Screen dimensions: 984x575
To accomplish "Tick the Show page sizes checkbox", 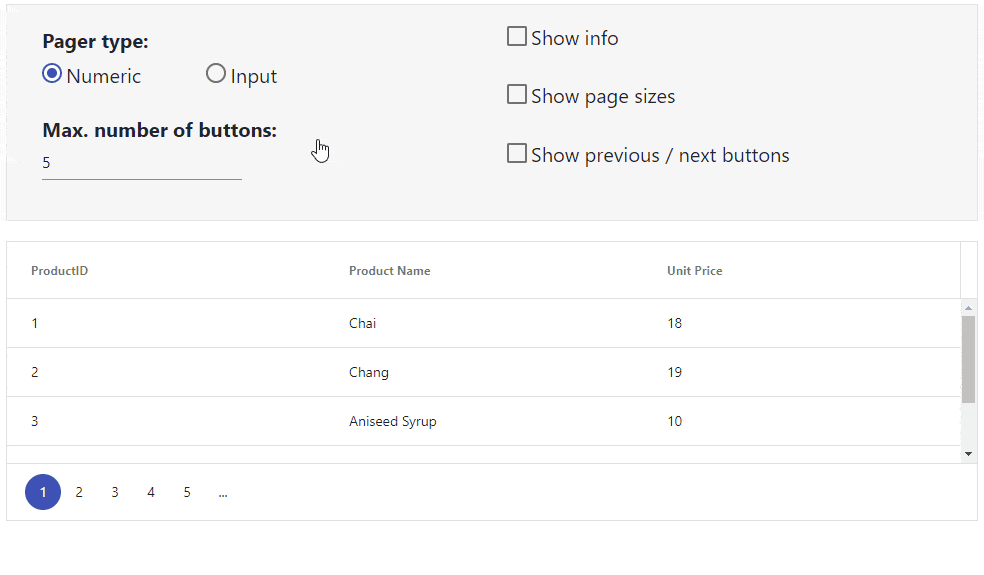I will [x=516, y=95].
